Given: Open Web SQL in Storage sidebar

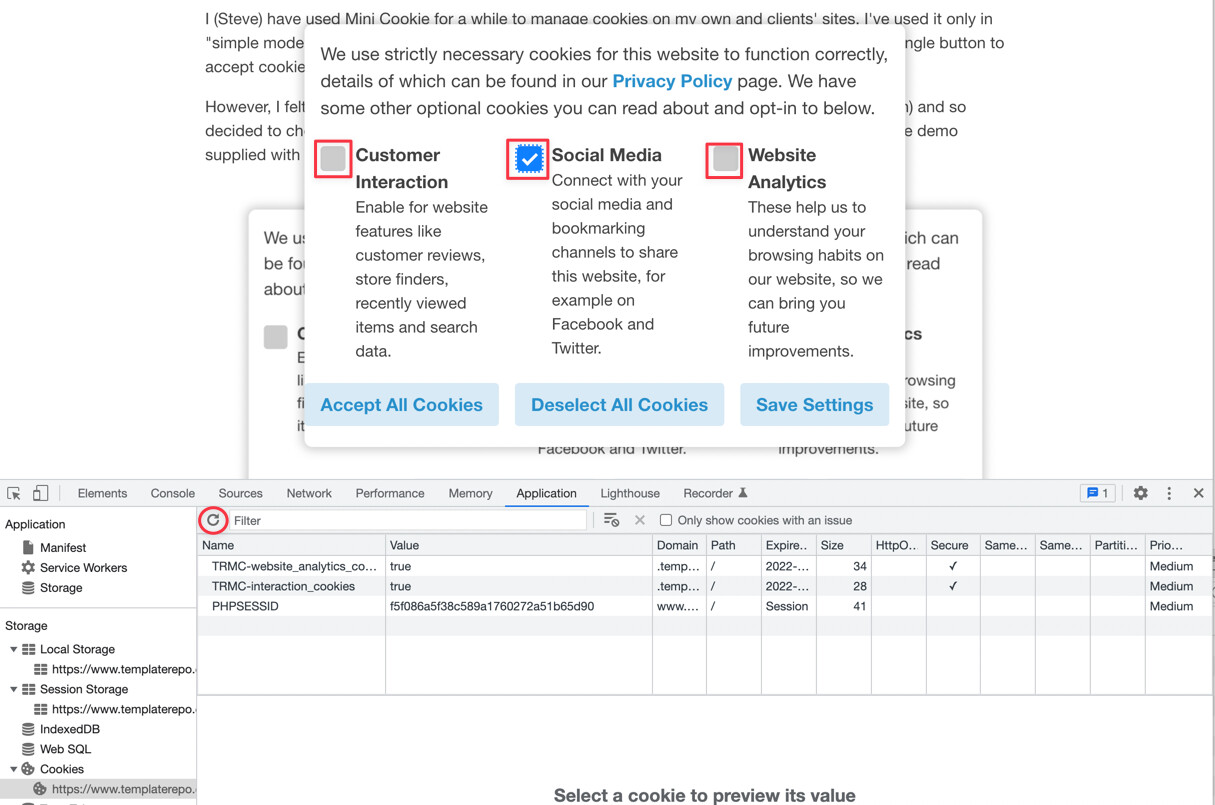Looking at the screenshot, I should click(x=65, y=749).
